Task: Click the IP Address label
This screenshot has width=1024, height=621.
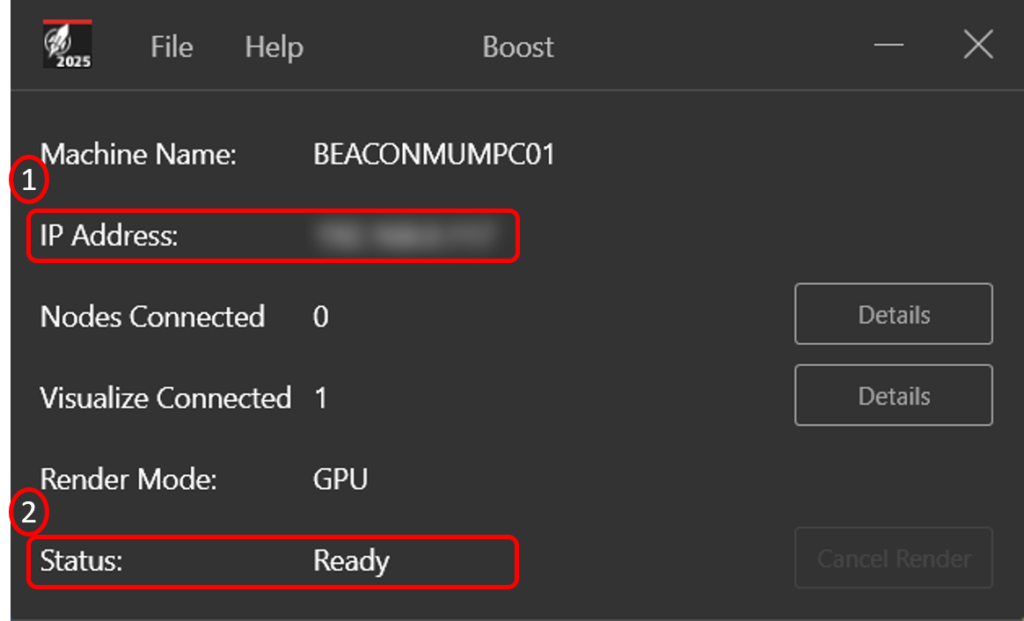Action: click(106, 236)
